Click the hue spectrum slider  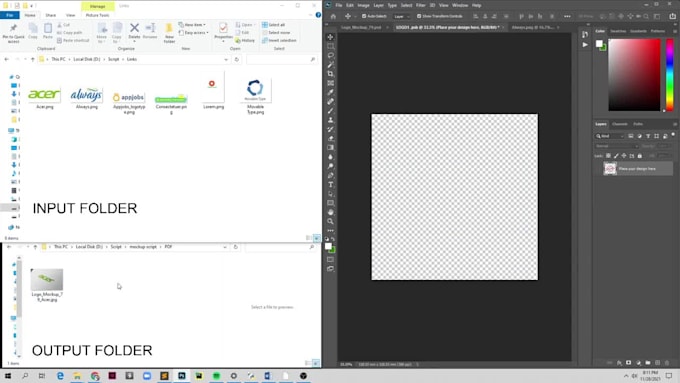pyautogui.click(x=670, y=75)
